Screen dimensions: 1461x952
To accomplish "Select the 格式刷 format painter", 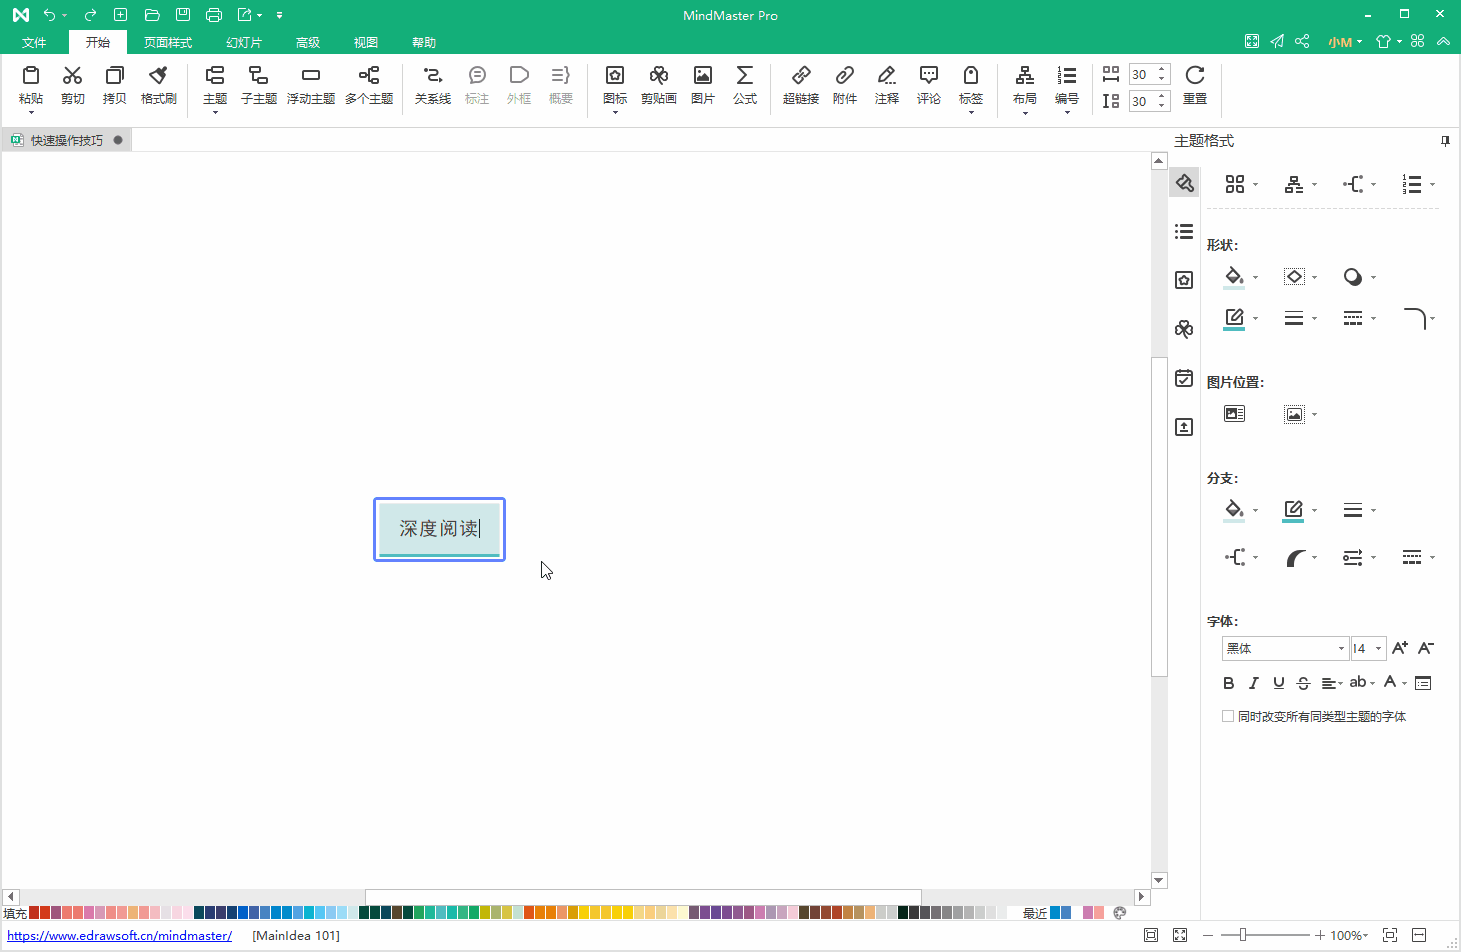I will coord(158,85).
